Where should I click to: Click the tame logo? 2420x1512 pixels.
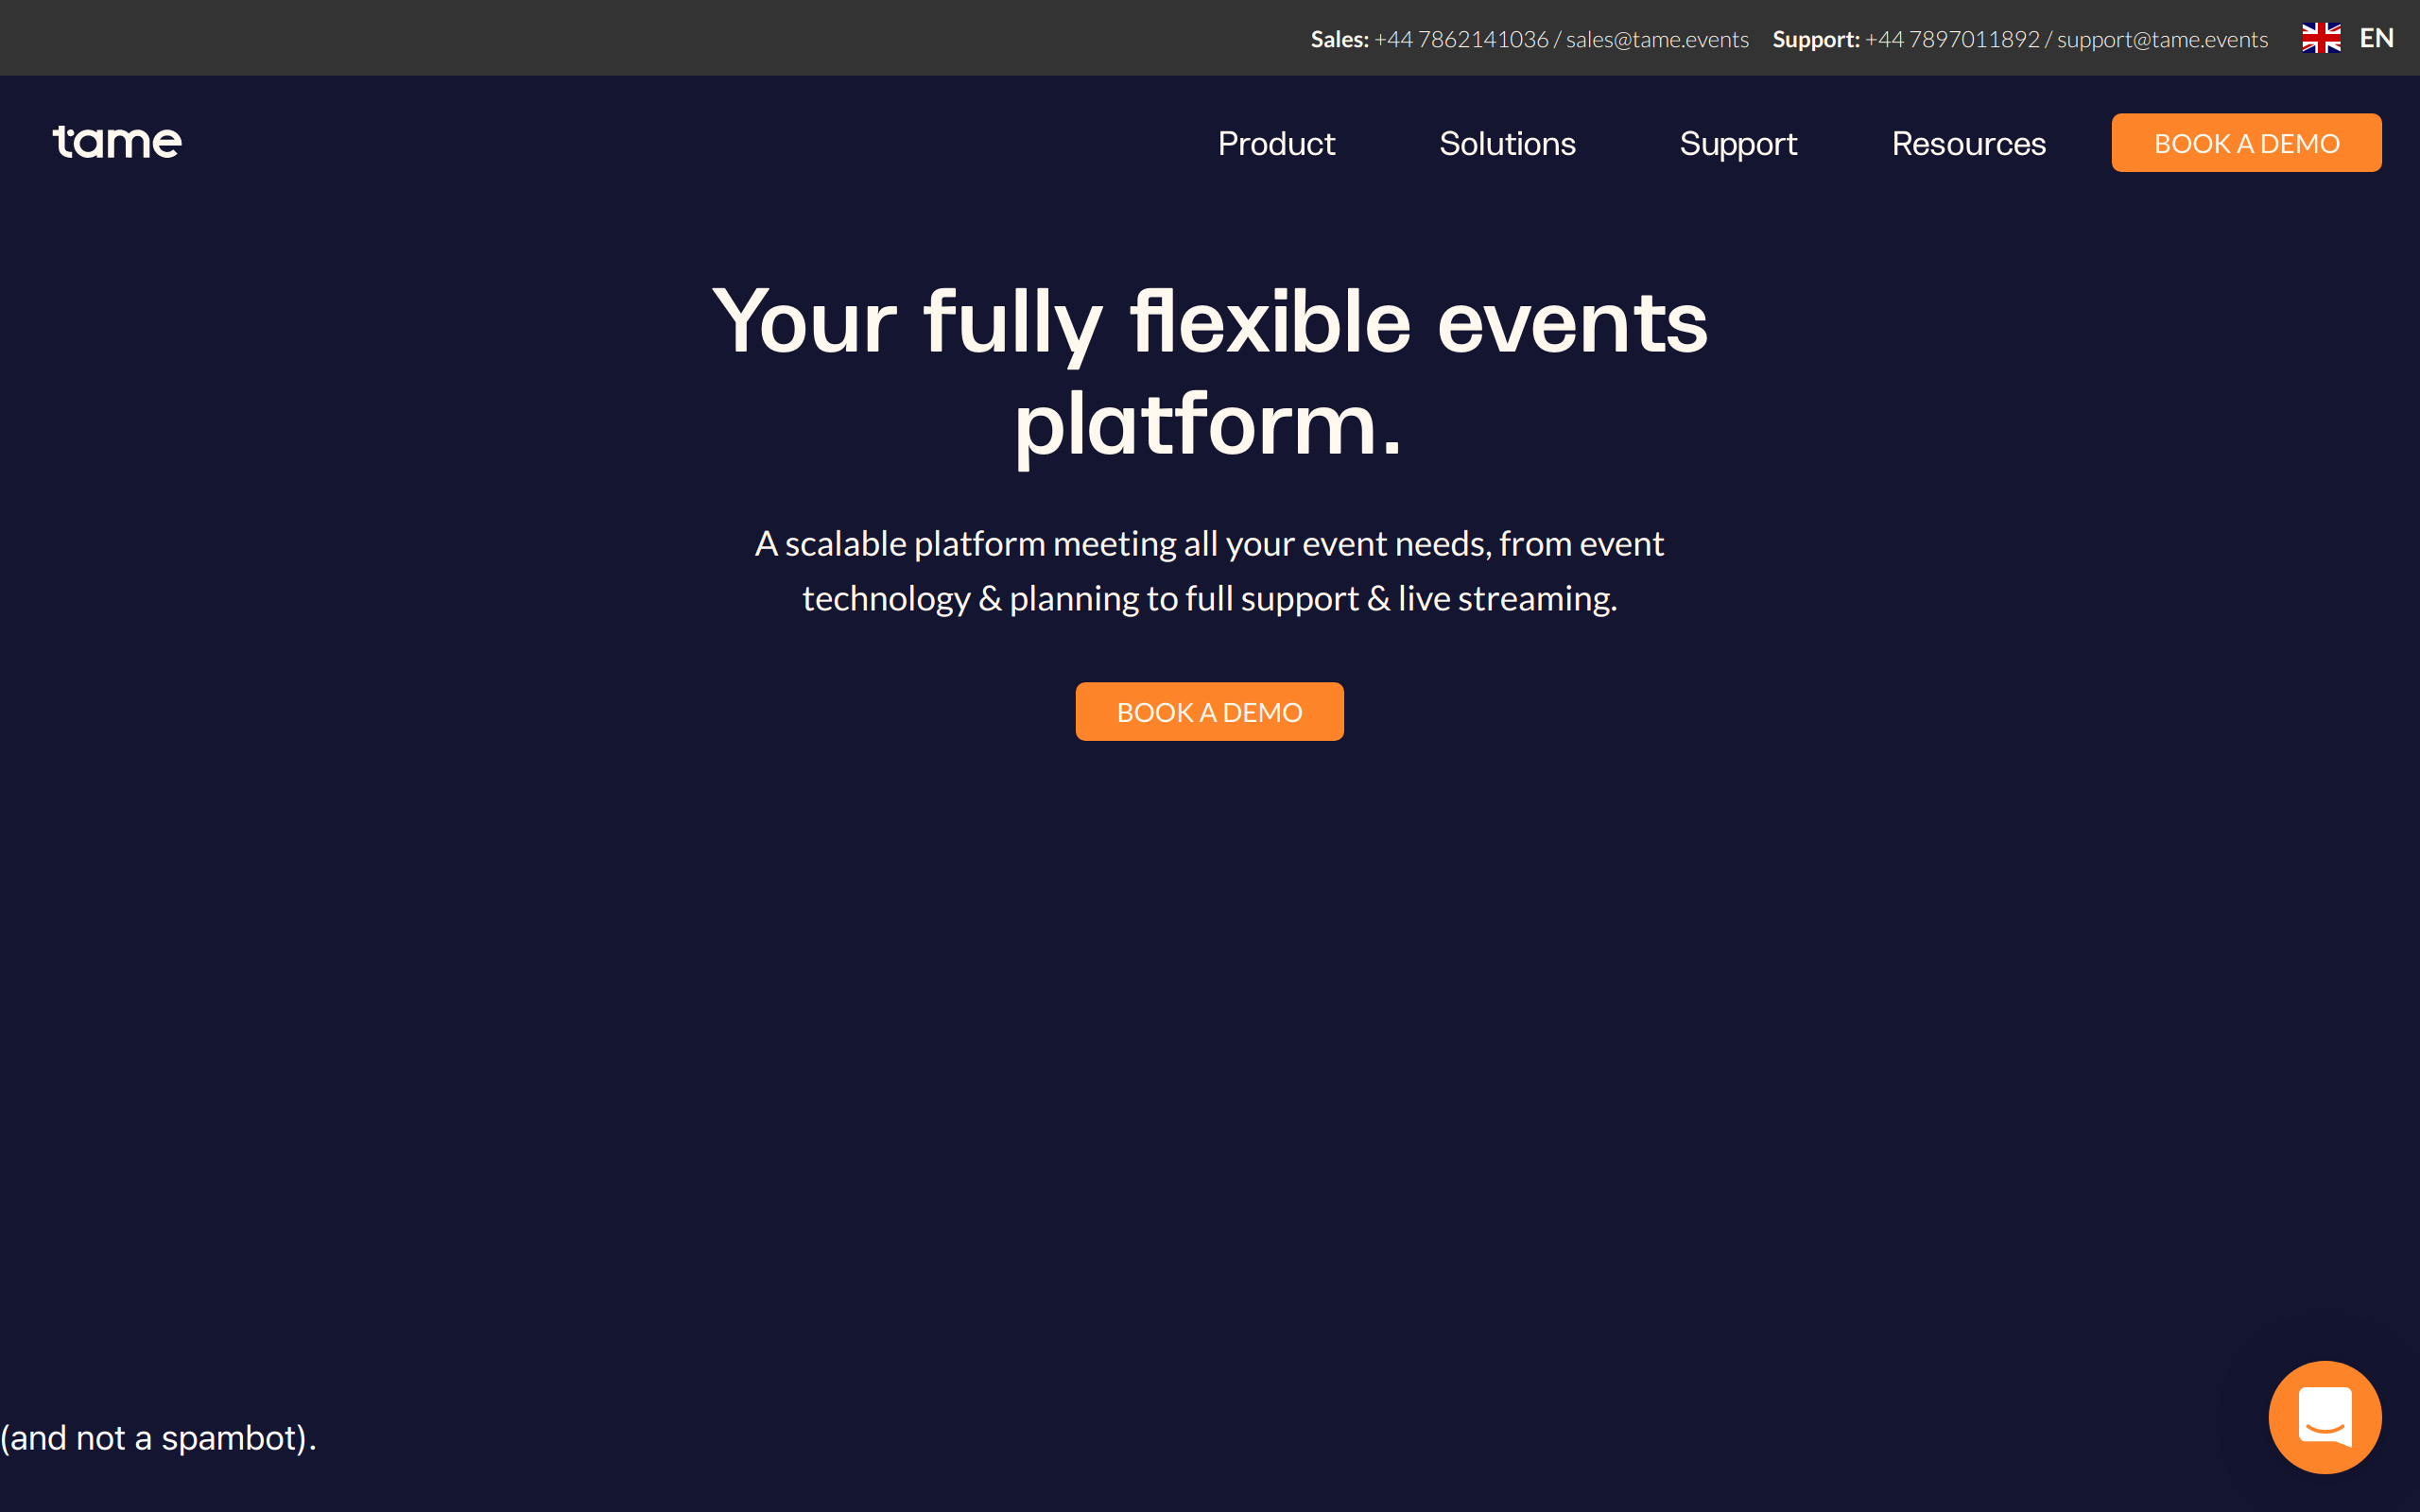tap(117, 142)
